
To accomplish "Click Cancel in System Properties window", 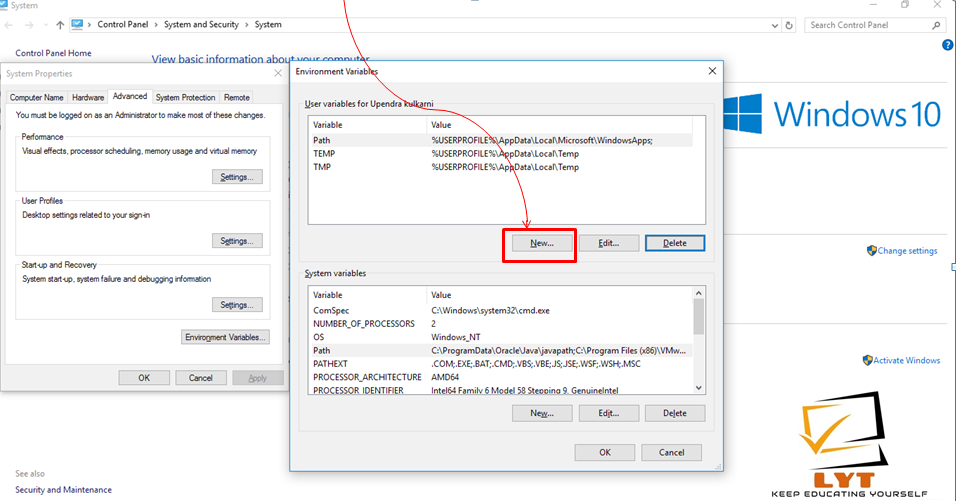I will pyautogui.click(x=201, y=378).
